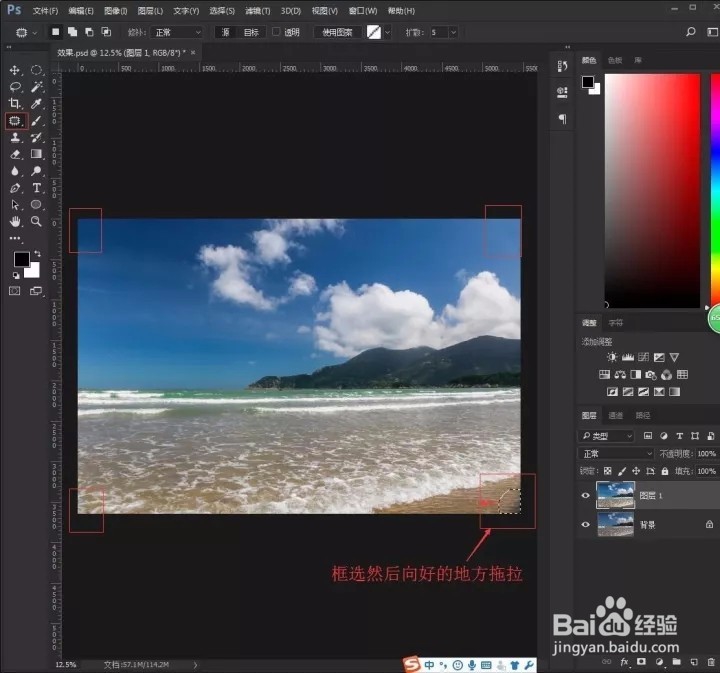Viewport: 720px width, 673px height.
Task: Open the 滤镜(T) menu
Action: click(x=258, y=11)
